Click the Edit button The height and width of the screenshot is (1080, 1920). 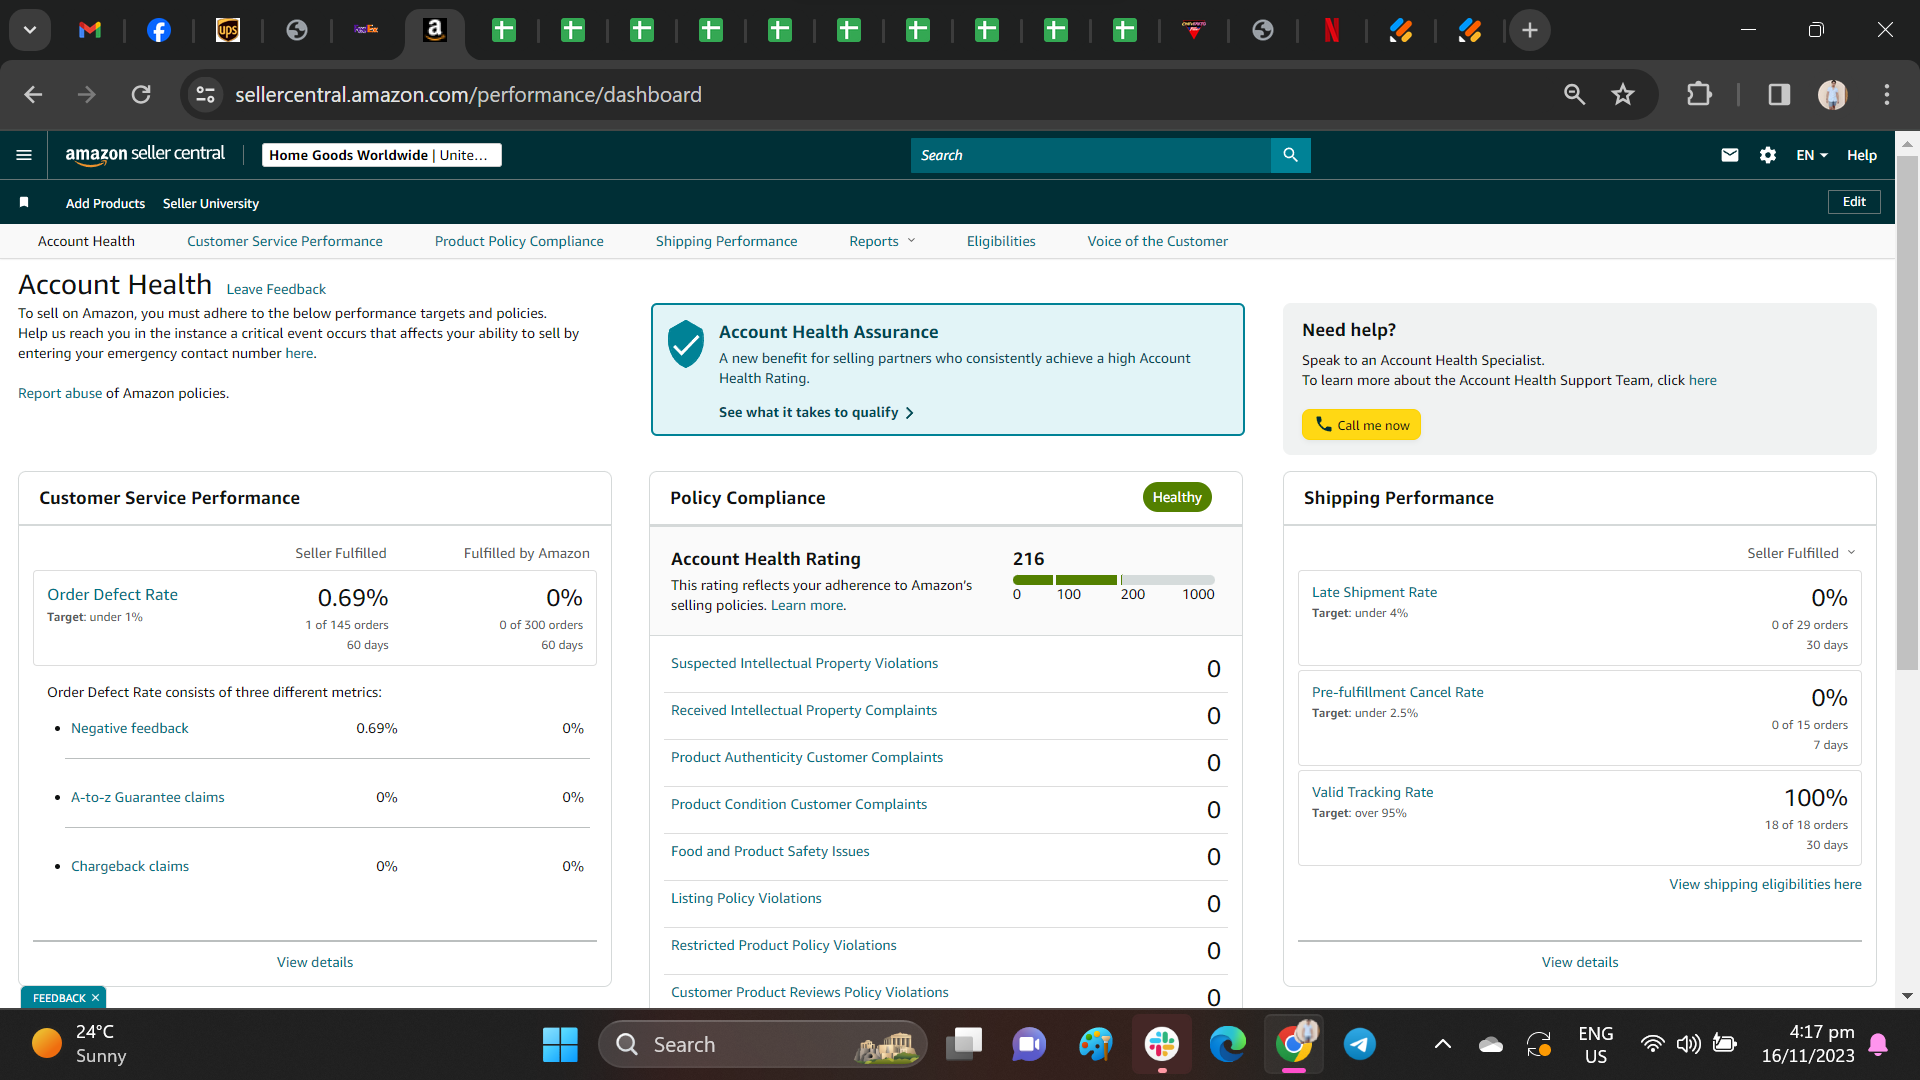(x=1854, y=201)
